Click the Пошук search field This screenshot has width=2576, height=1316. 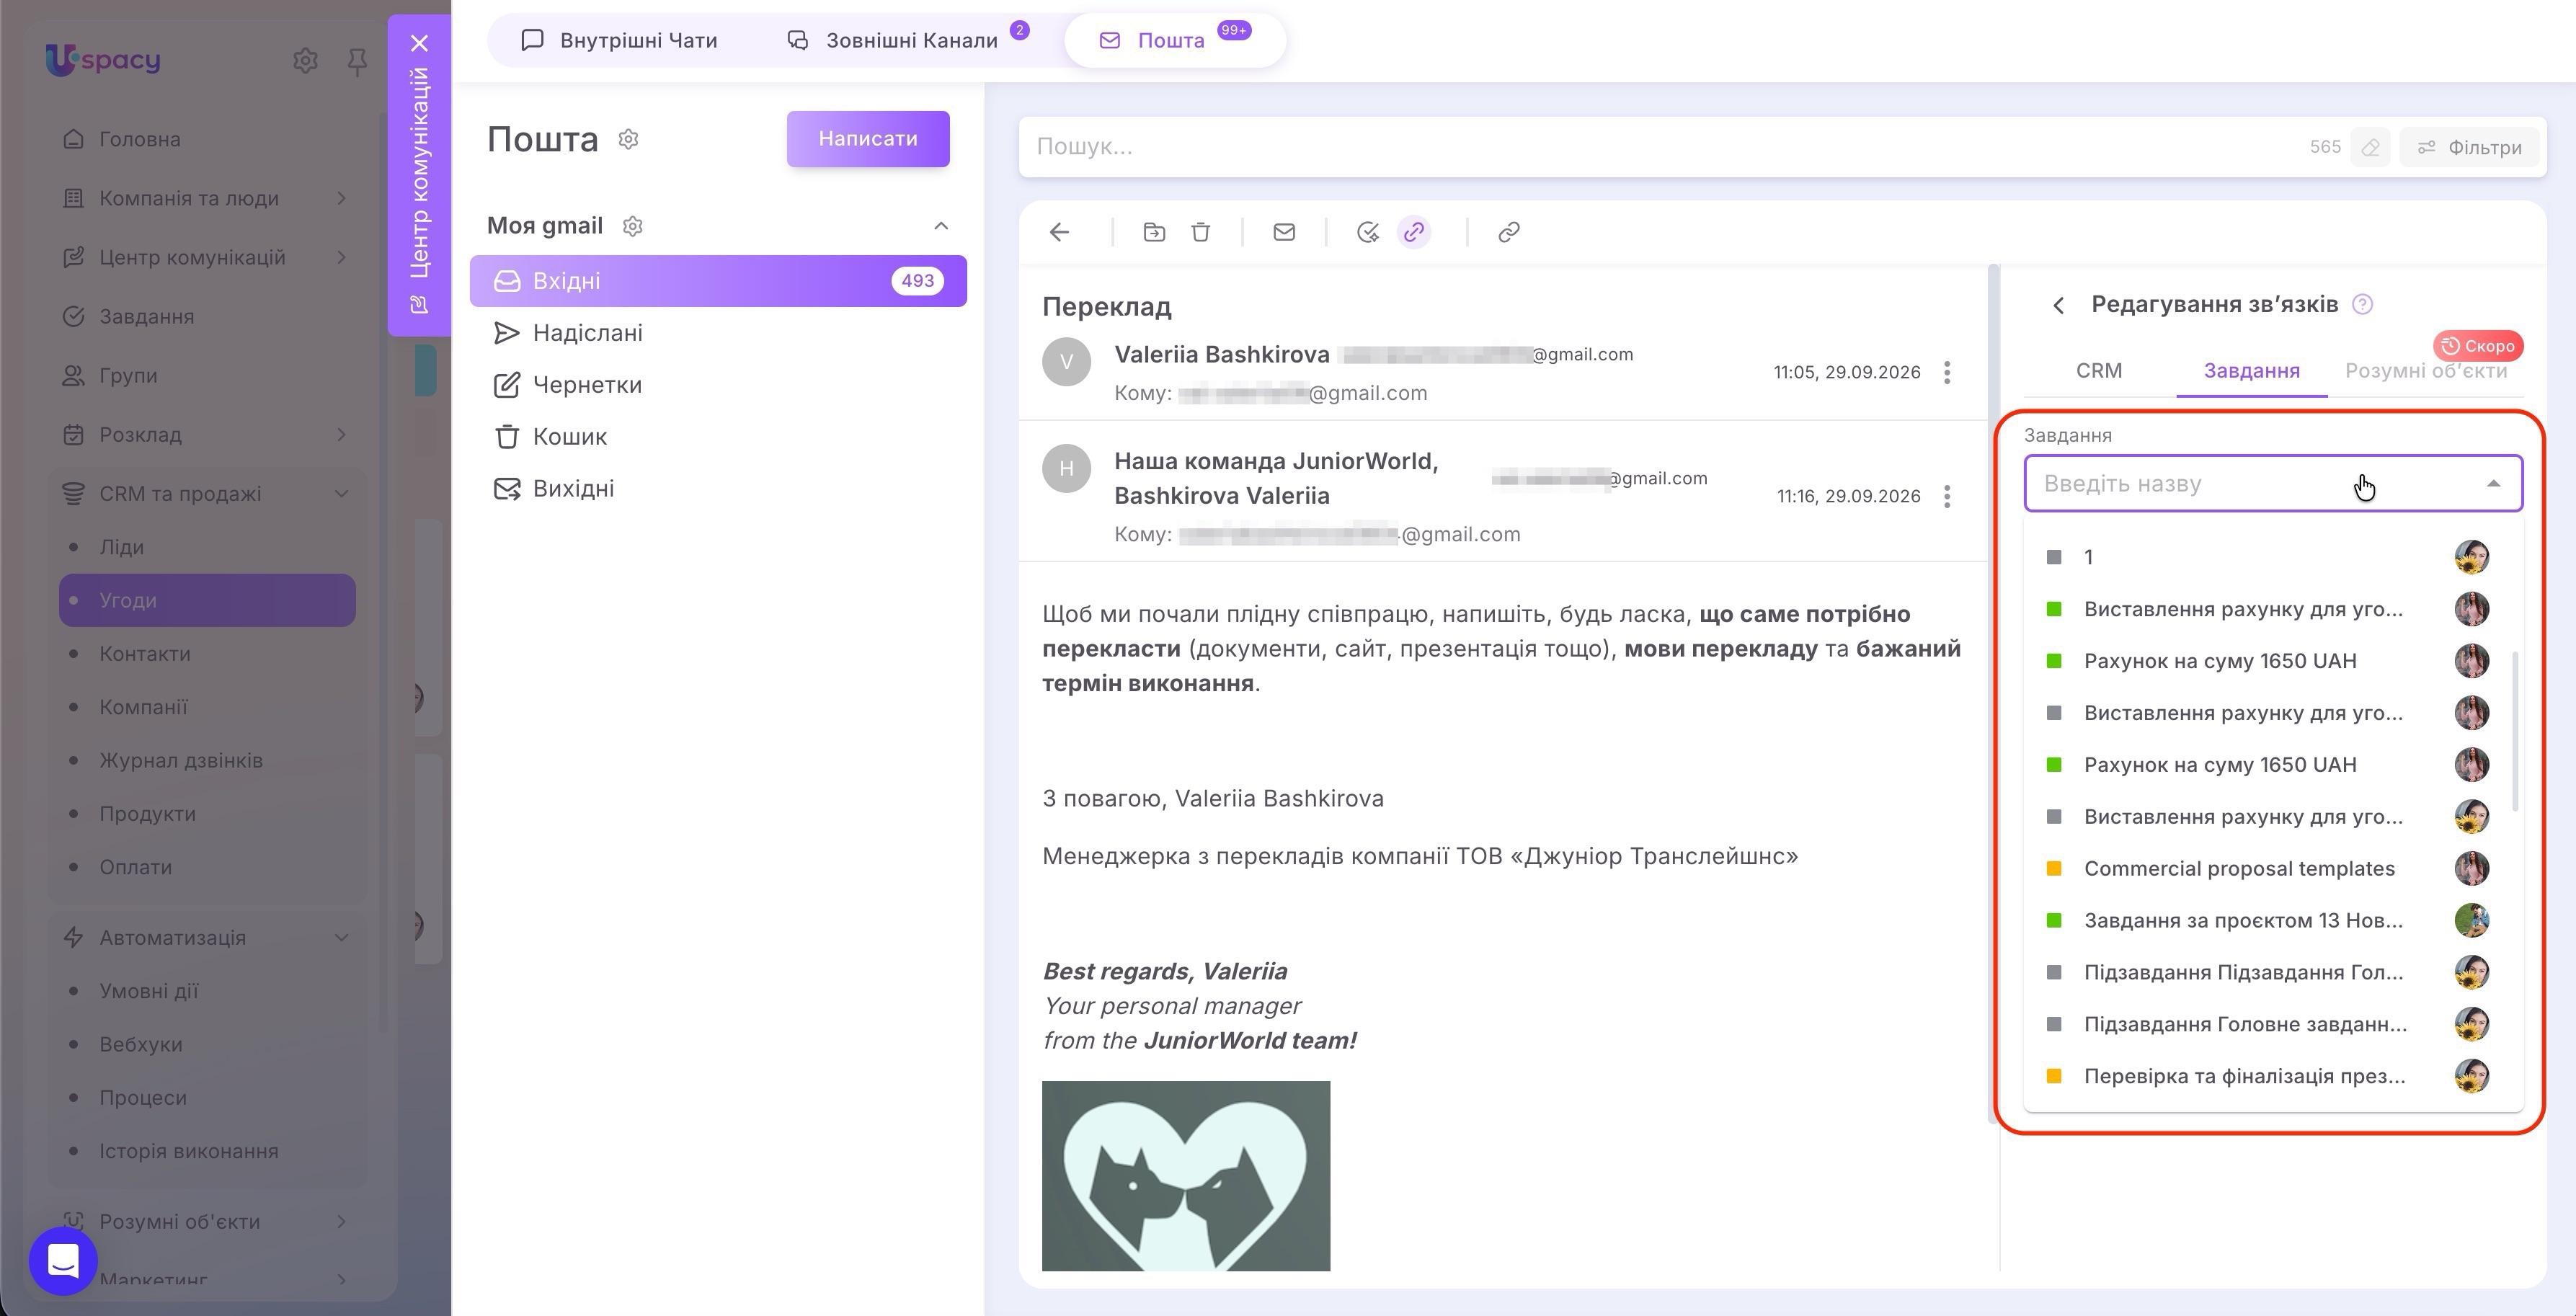(1660, 147)
